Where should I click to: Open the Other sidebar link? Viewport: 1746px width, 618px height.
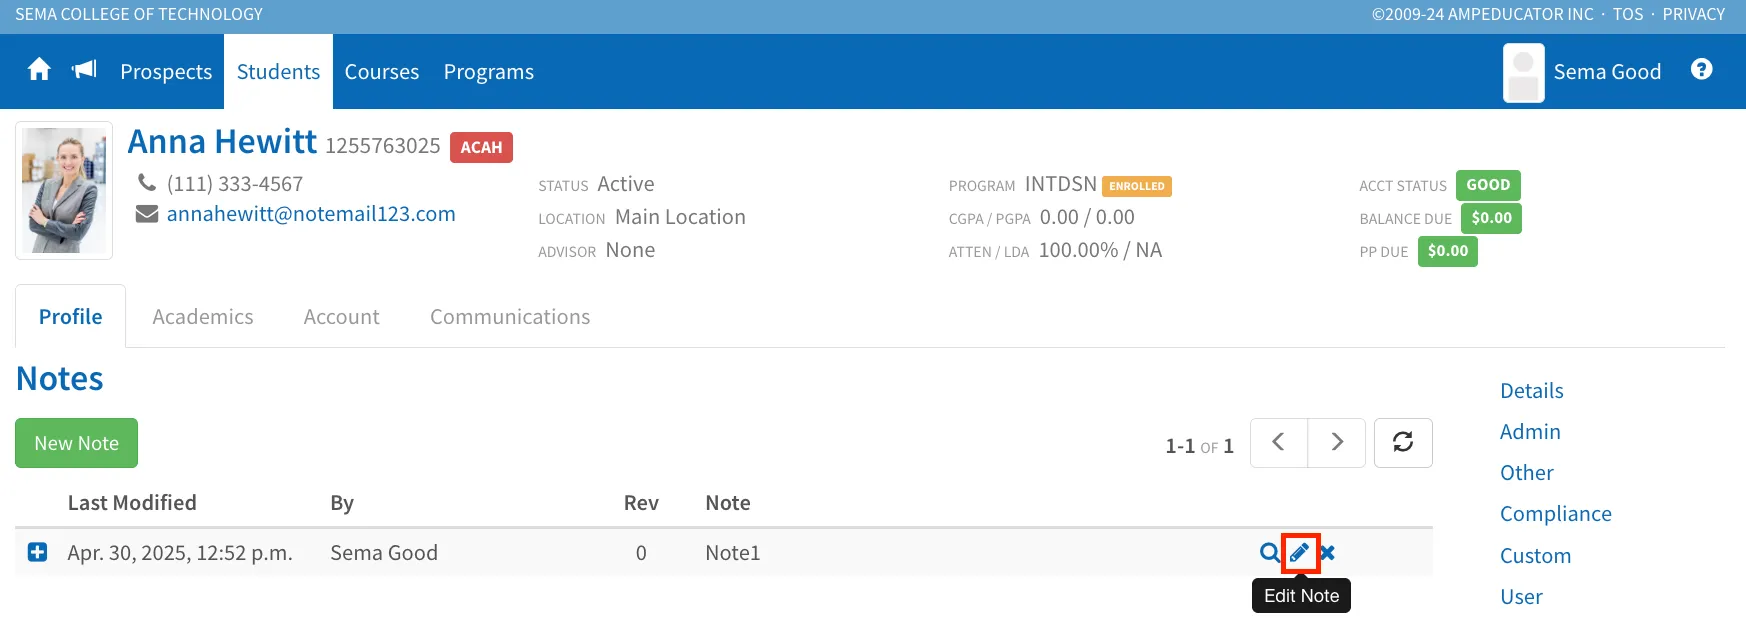[1527, 473]
